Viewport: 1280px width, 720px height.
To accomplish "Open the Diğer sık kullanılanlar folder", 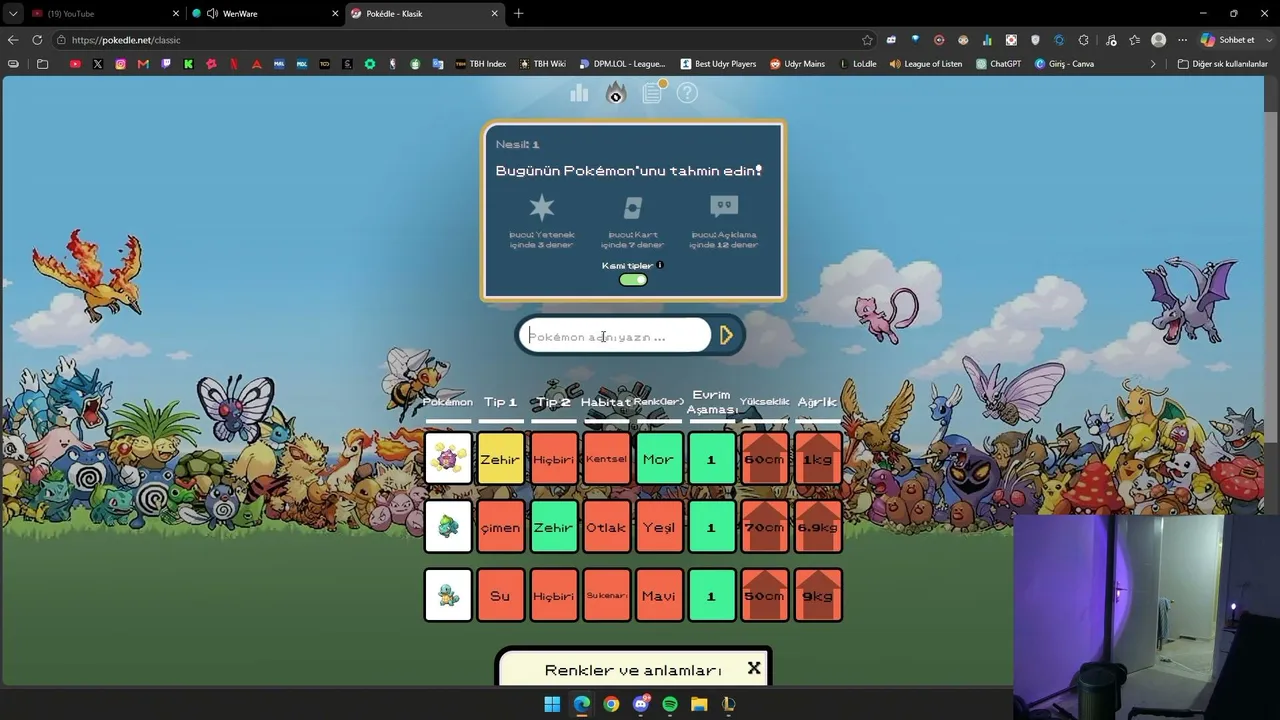I will 1222,64.
